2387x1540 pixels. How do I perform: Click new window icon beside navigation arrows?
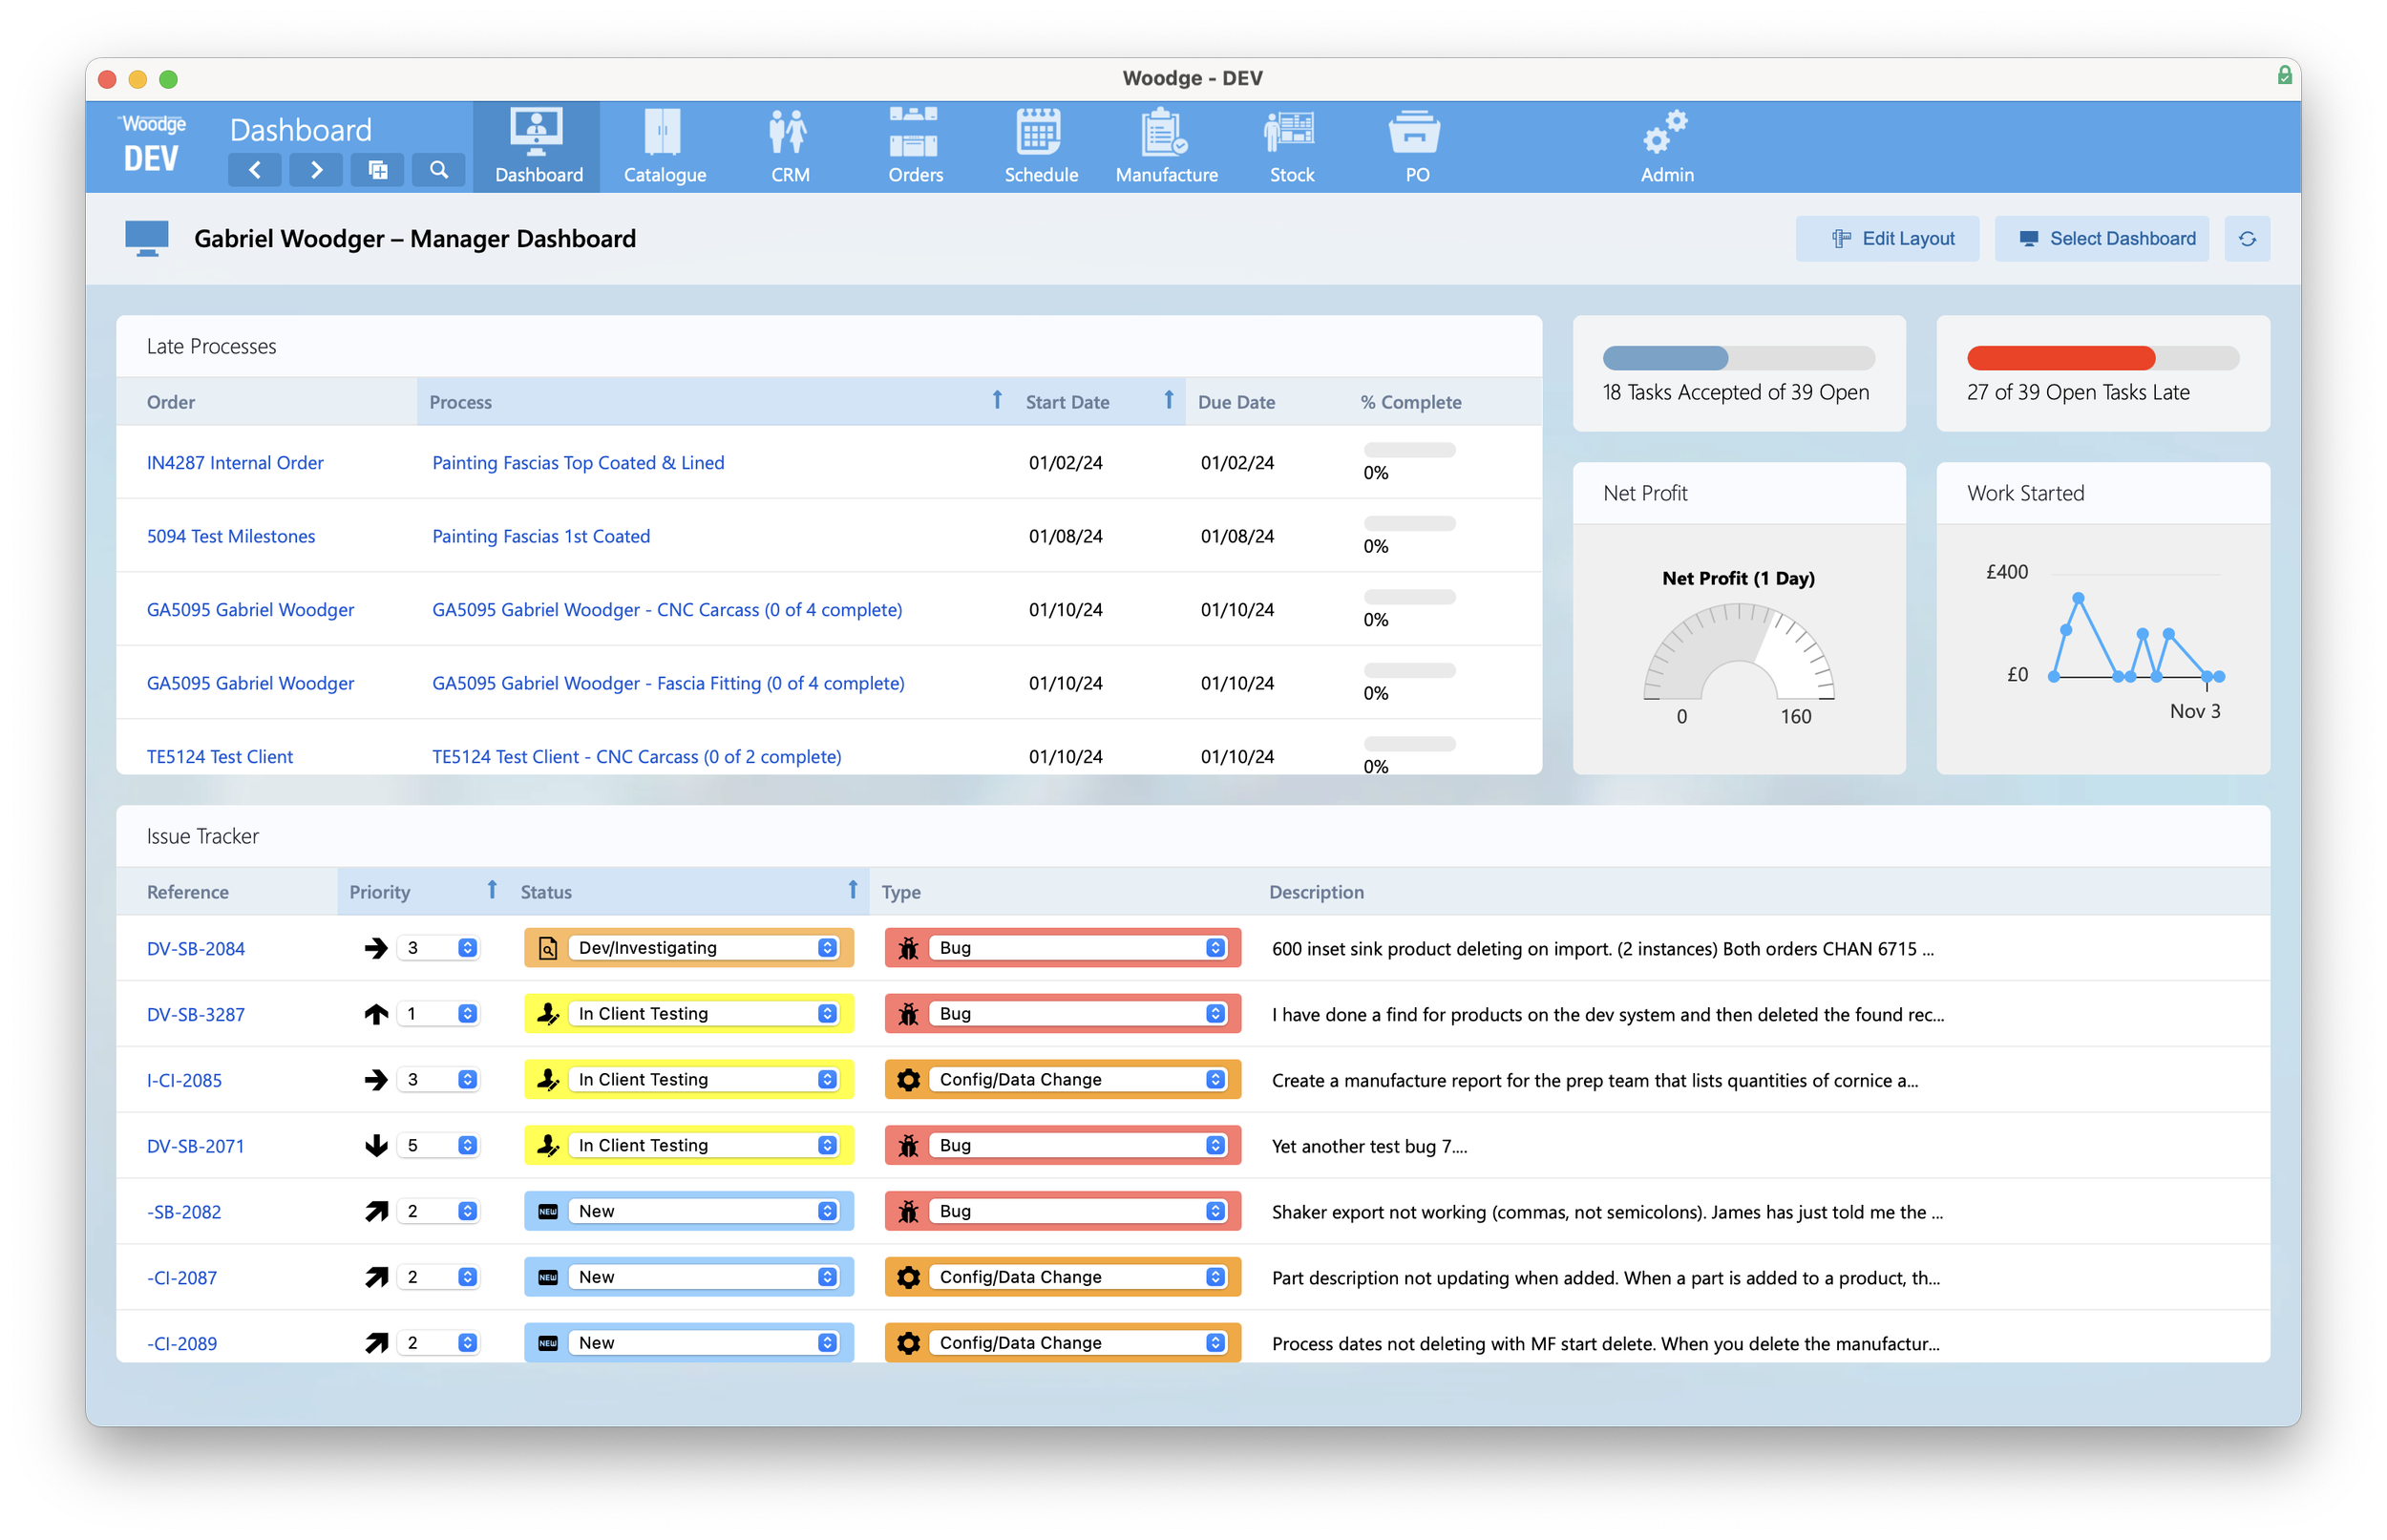click(x=378, y=170)
